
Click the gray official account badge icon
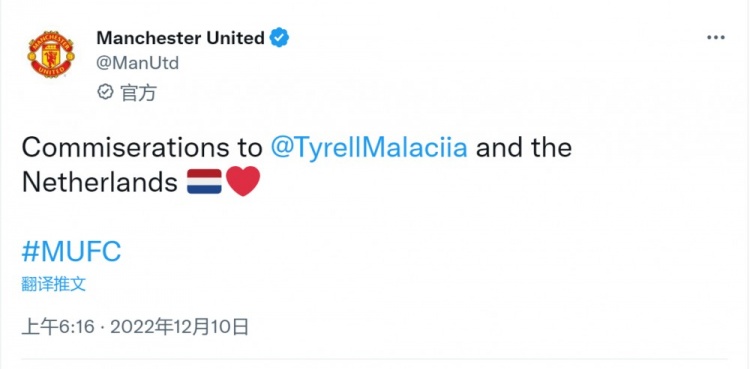pyautogui.click(x=105, y=91)
